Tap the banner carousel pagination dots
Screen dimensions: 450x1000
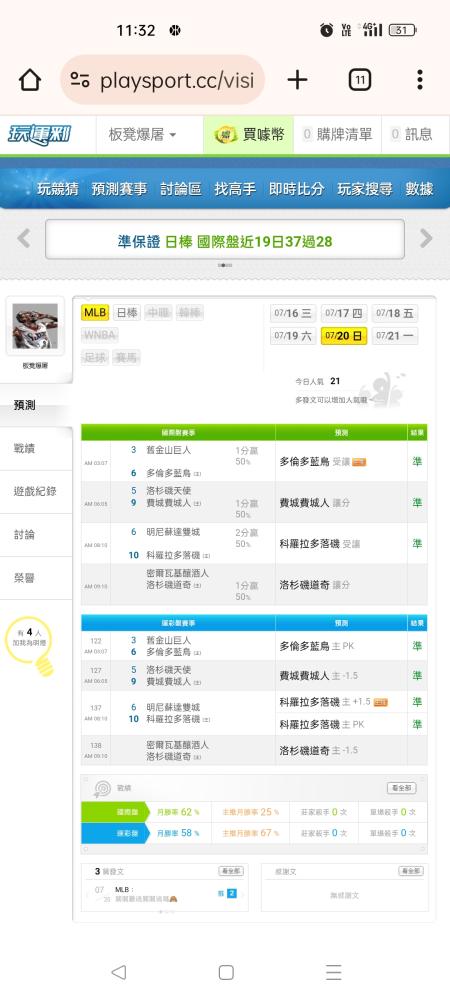point(224,265)
